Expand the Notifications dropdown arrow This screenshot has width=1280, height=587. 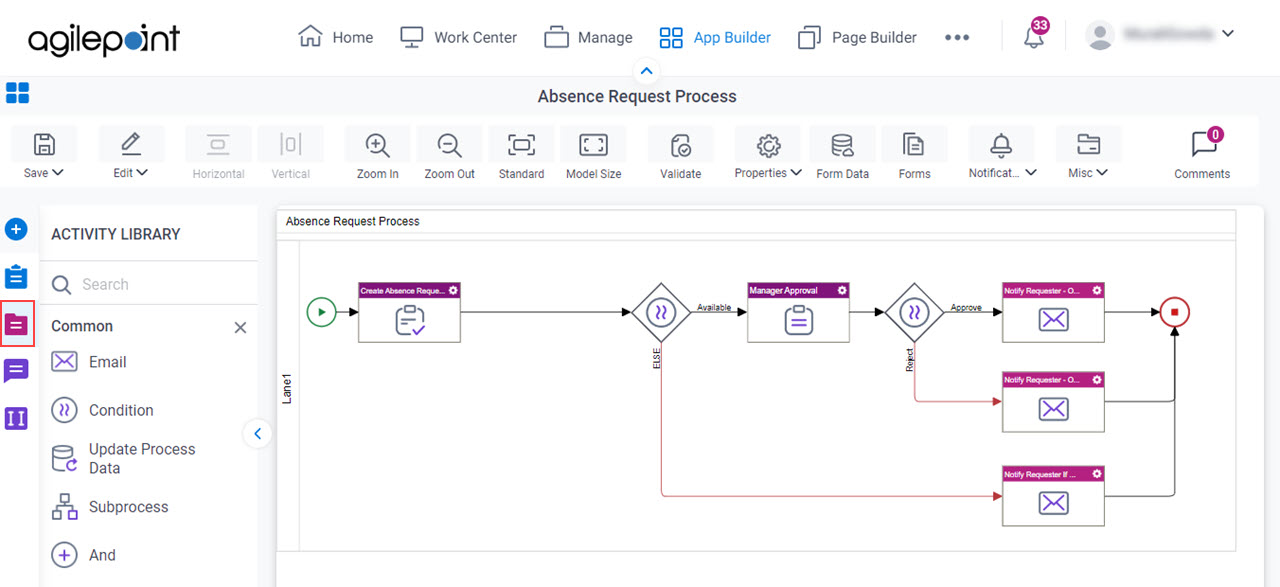click(x=1030, y=173)
